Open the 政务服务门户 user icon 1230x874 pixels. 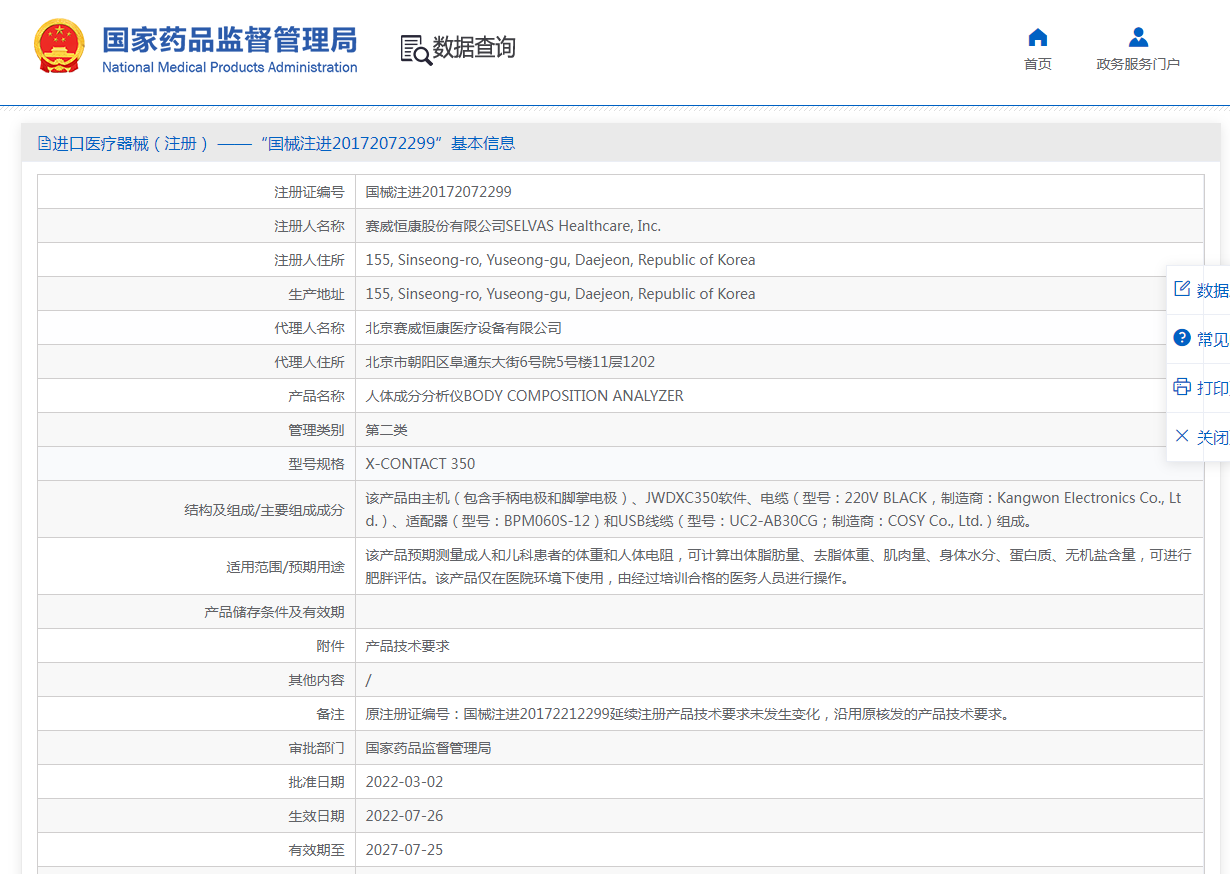(x=1138, y=37)
